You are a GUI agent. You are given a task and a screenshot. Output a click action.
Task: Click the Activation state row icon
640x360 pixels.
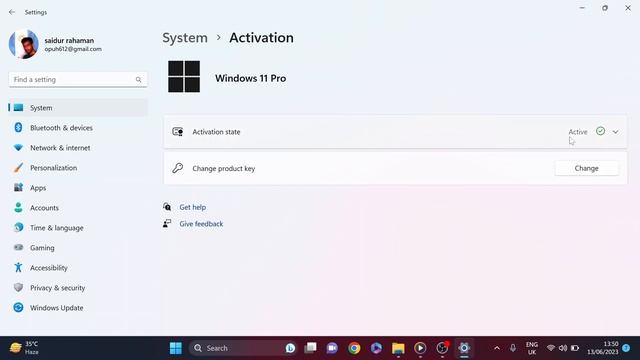click(178, 131)
